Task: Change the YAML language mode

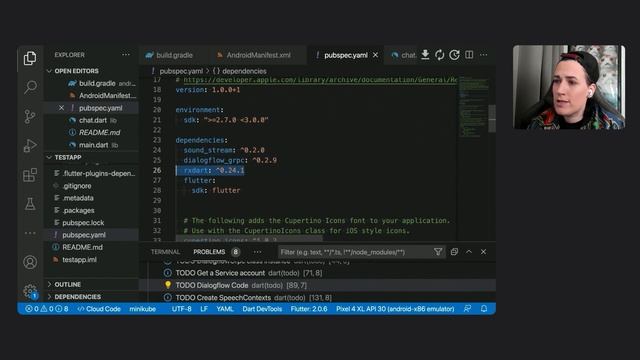Action: (225, 309)
